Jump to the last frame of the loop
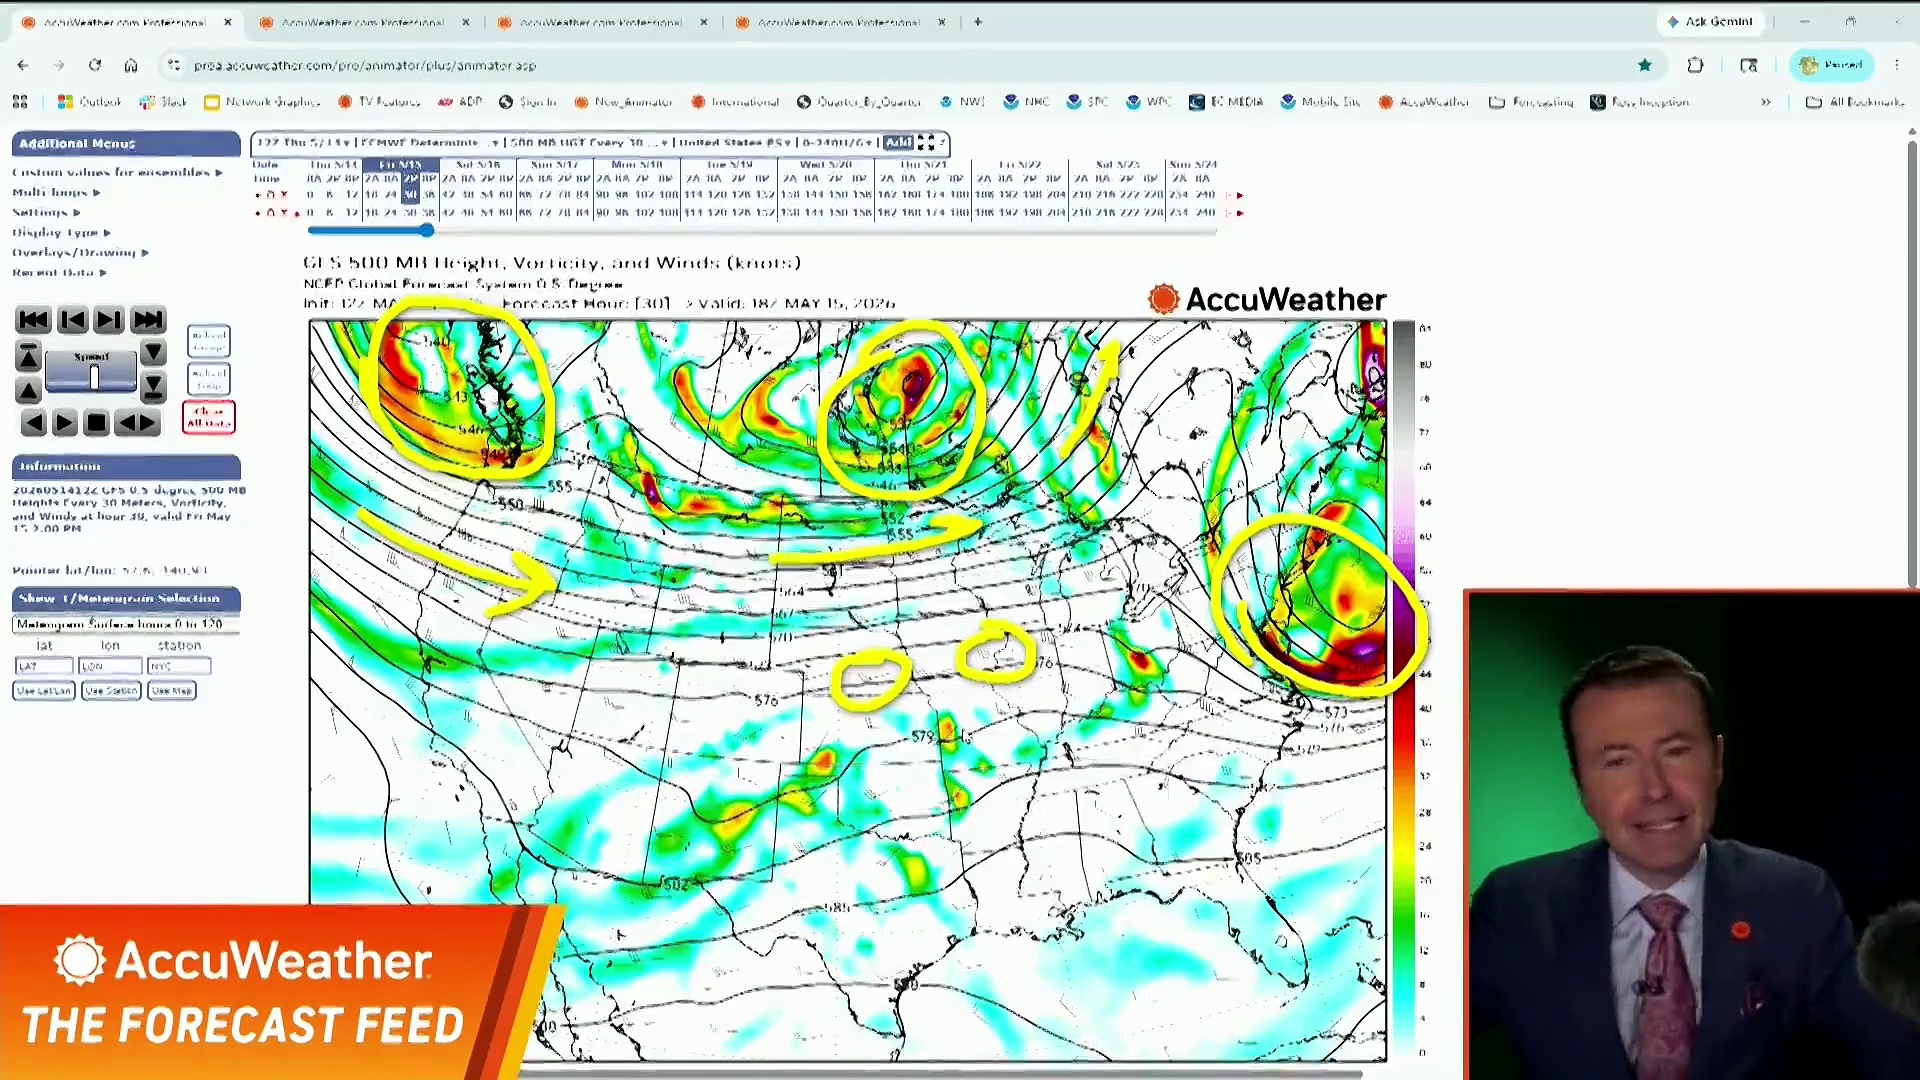Screen dimensions: 1920x1080 148,320
